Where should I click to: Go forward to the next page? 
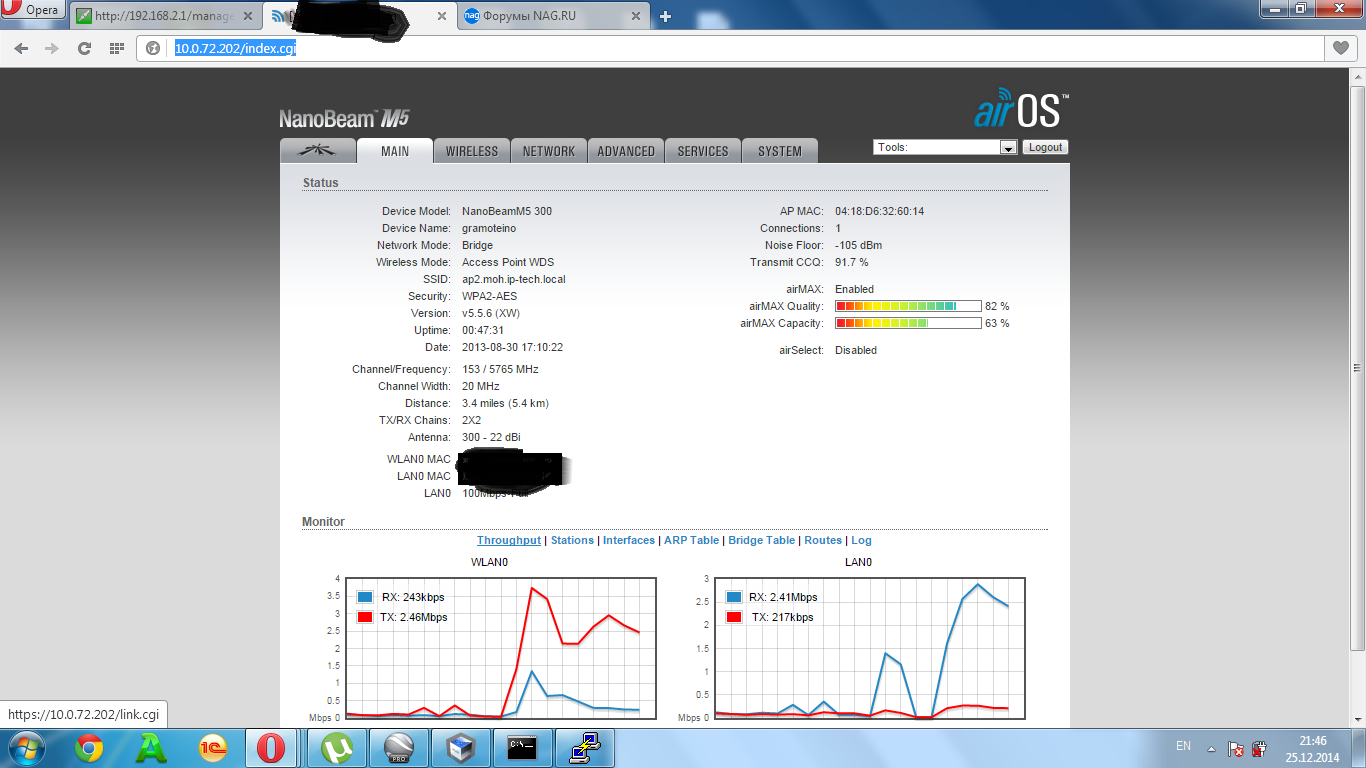[52, 48]
